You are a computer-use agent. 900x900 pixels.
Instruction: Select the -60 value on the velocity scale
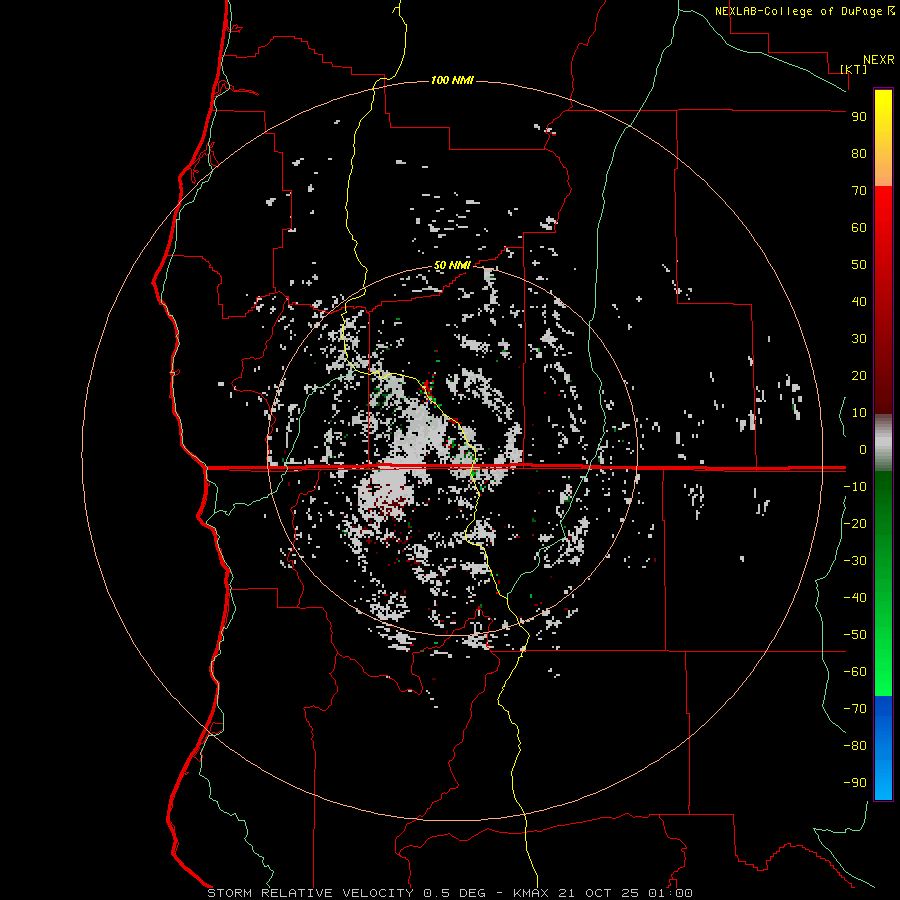coord(855,672)
